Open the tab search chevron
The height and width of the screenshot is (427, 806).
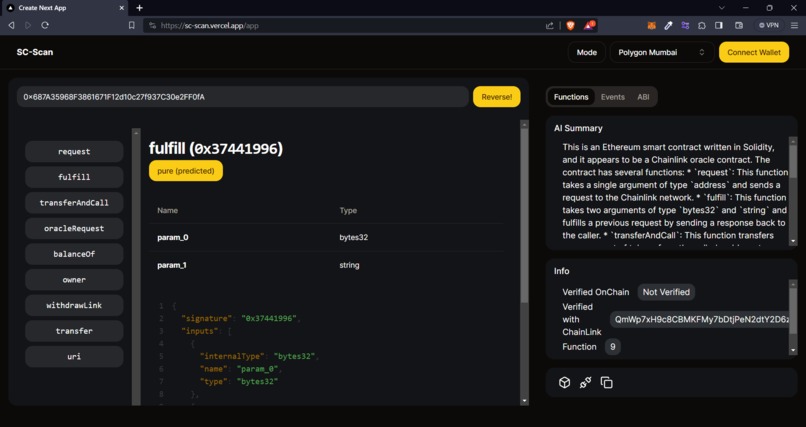coord(722,8)
